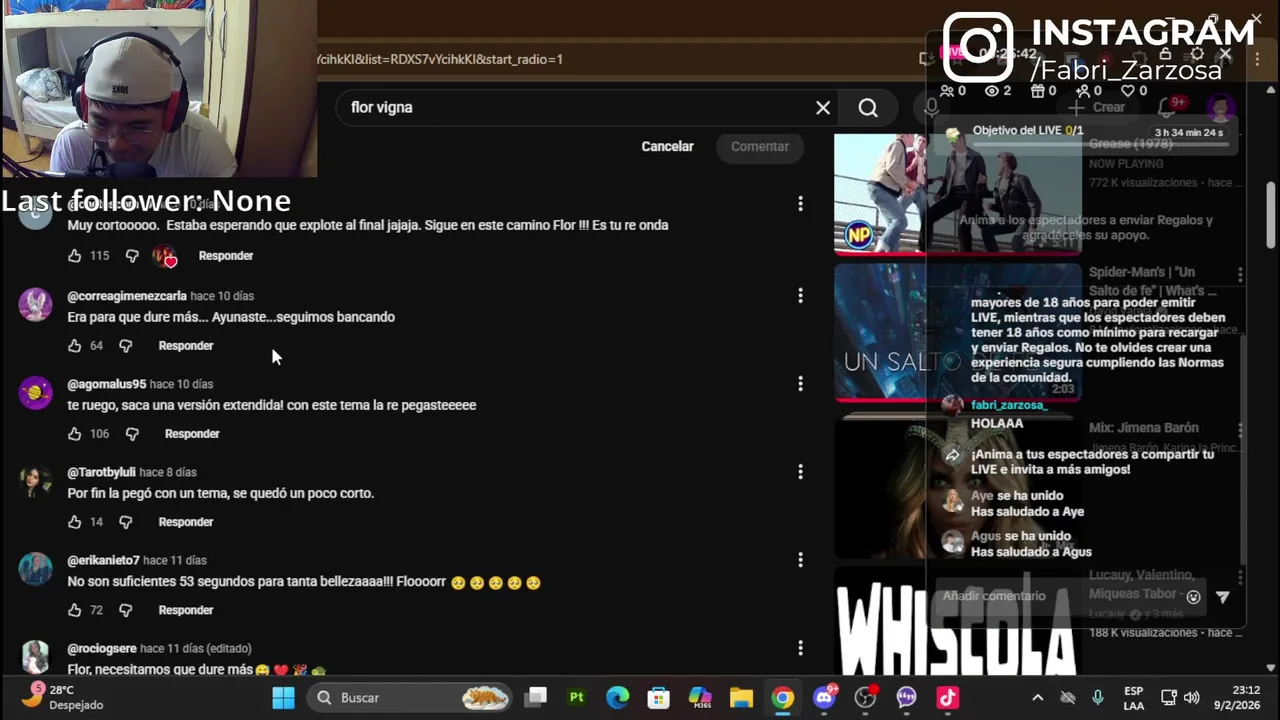Image resolution: width=1280 pixels, height=720 pixels.
Task: Dislike the 'Muy cortooooo' comment
Action: pyautogui.click(x=132, y=256)
